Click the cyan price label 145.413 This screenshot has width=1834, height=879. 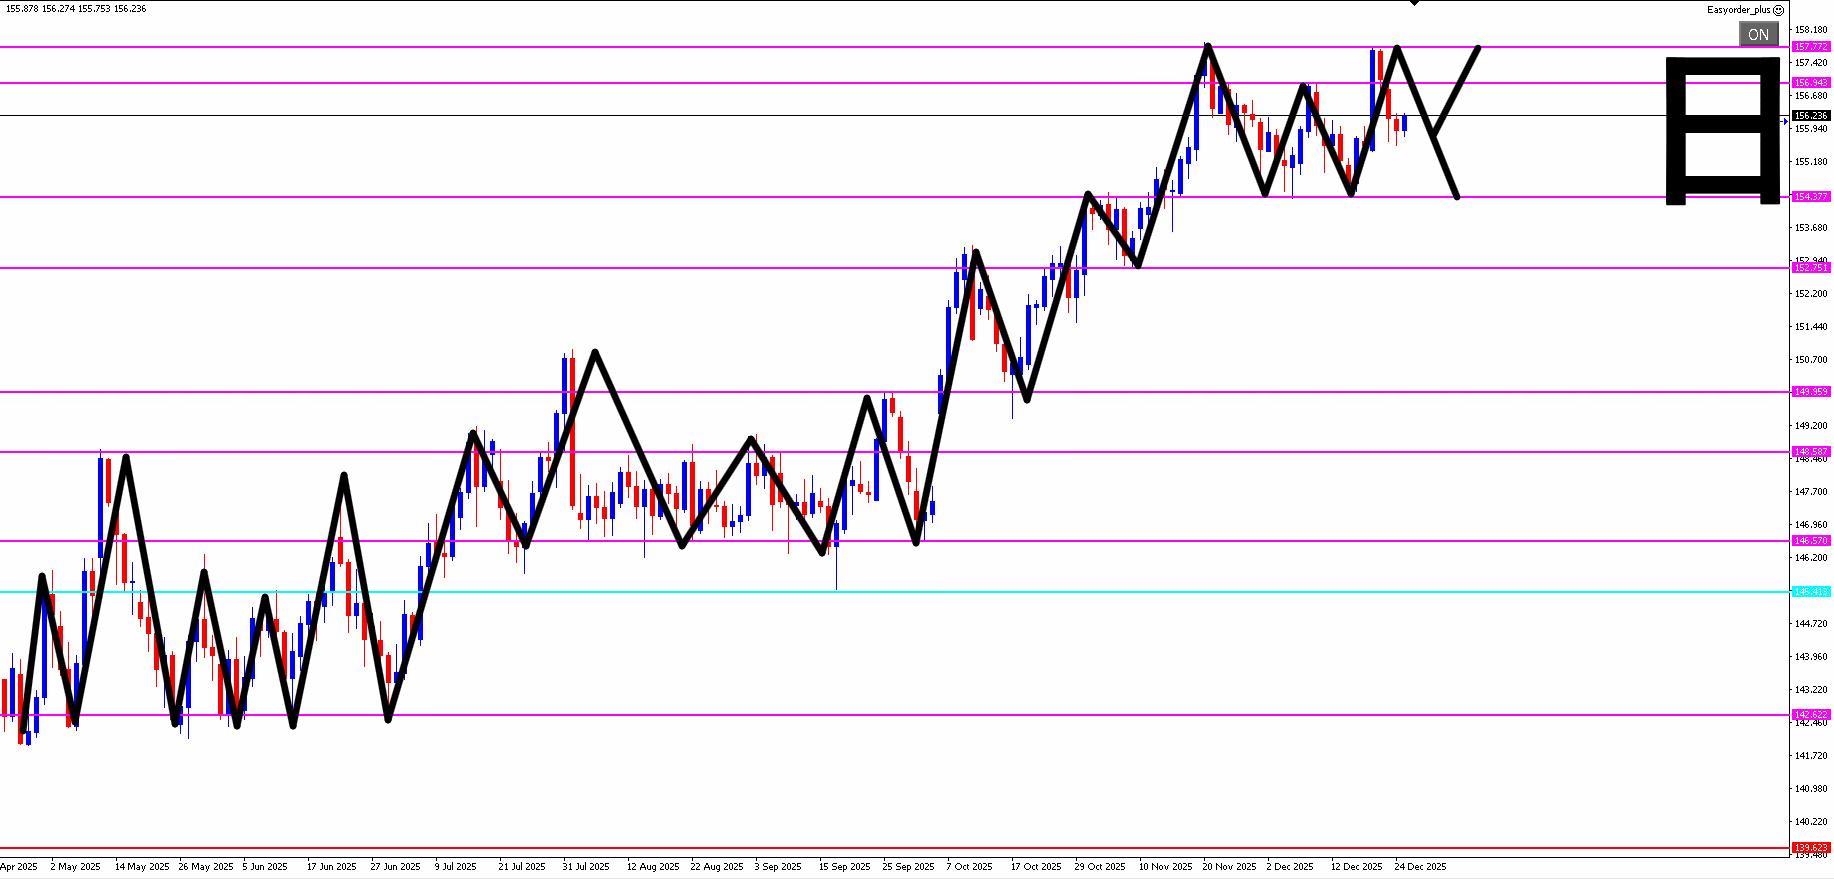[x=1811, y=592]
